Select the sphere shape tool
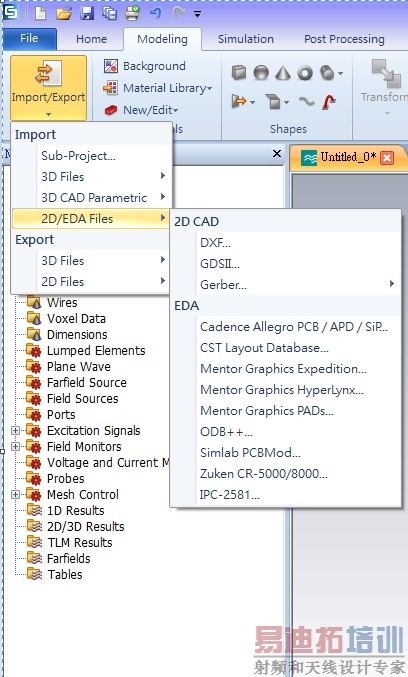The width and height of the screenshot is (408, 677). click(x=261, y=73)
